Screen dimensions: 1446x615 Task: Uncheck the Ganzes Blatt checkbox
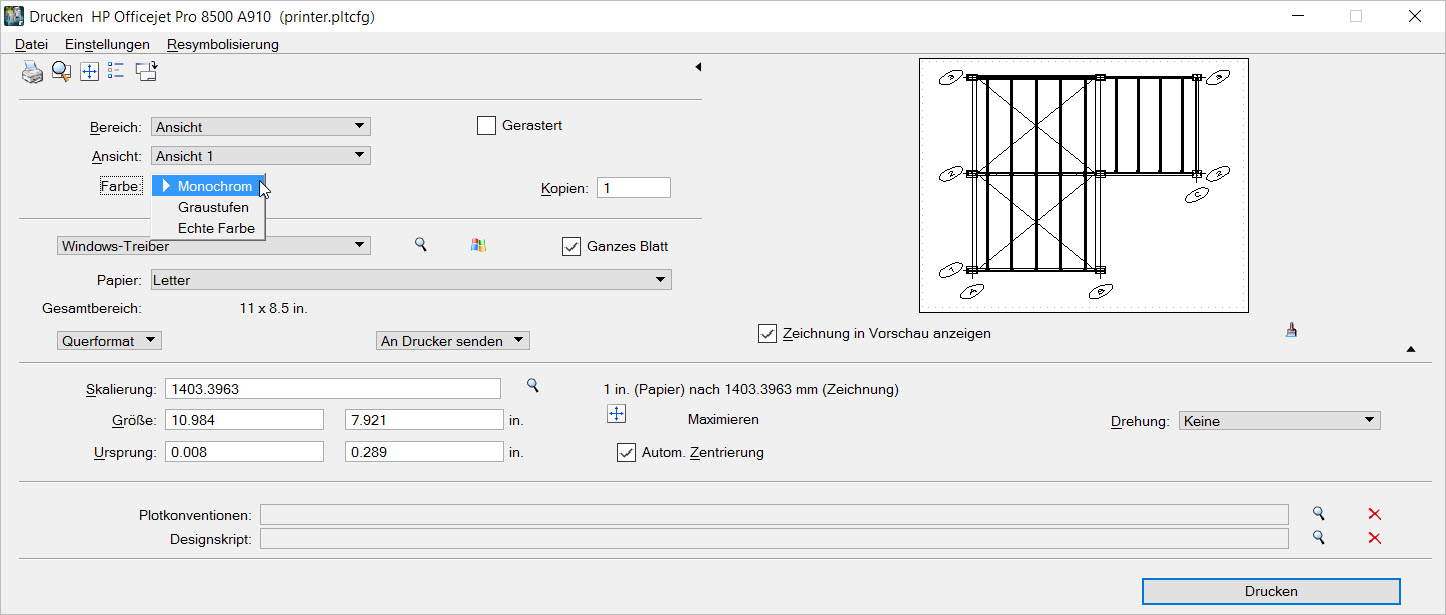coord(571,246)
